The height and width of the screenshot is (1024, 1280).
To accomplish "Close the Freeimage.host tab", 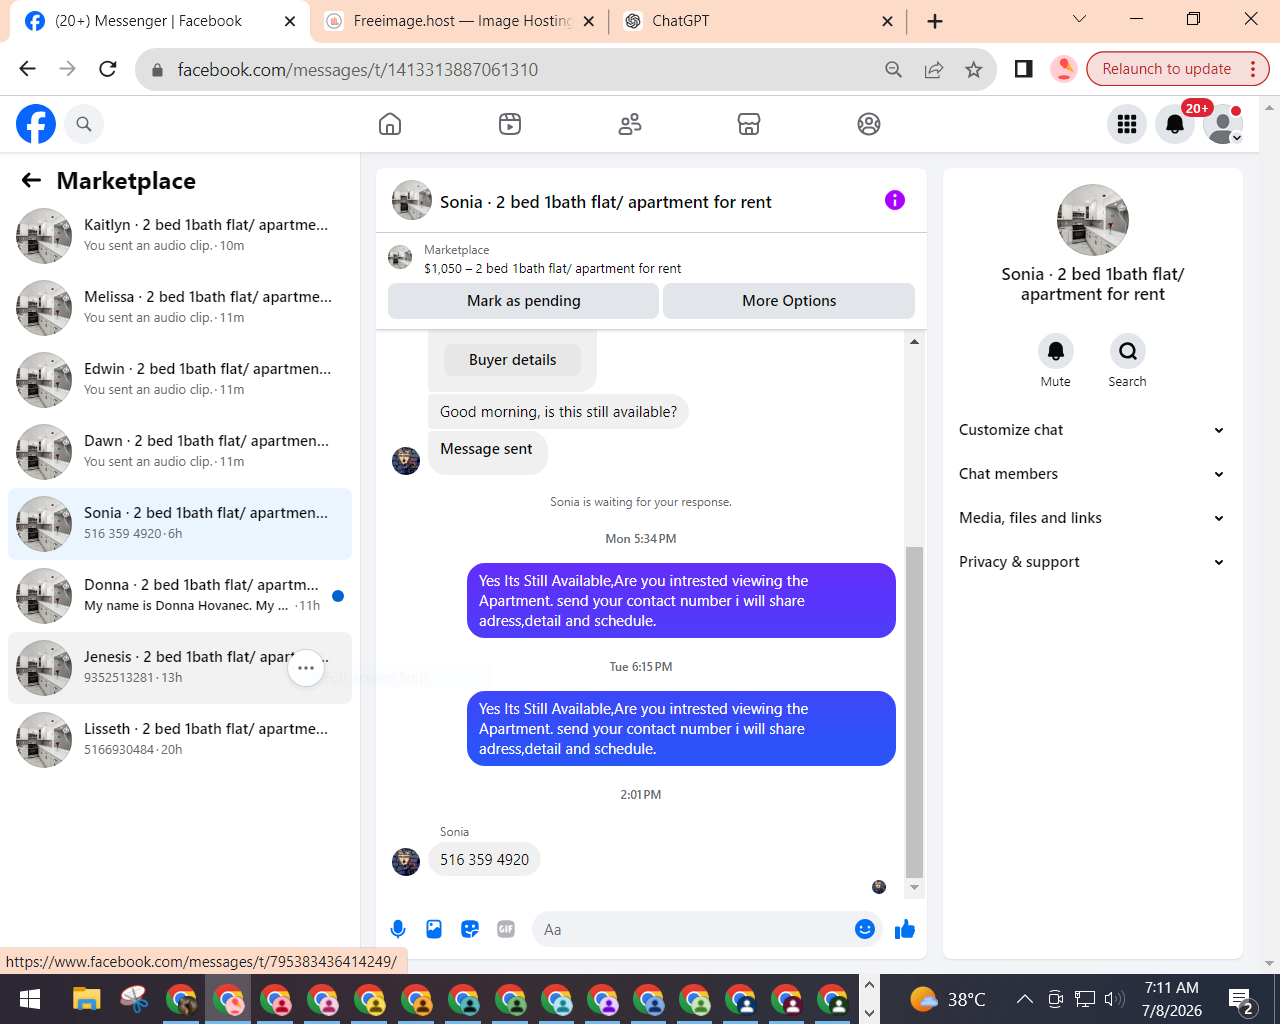I will coord(588,21).
